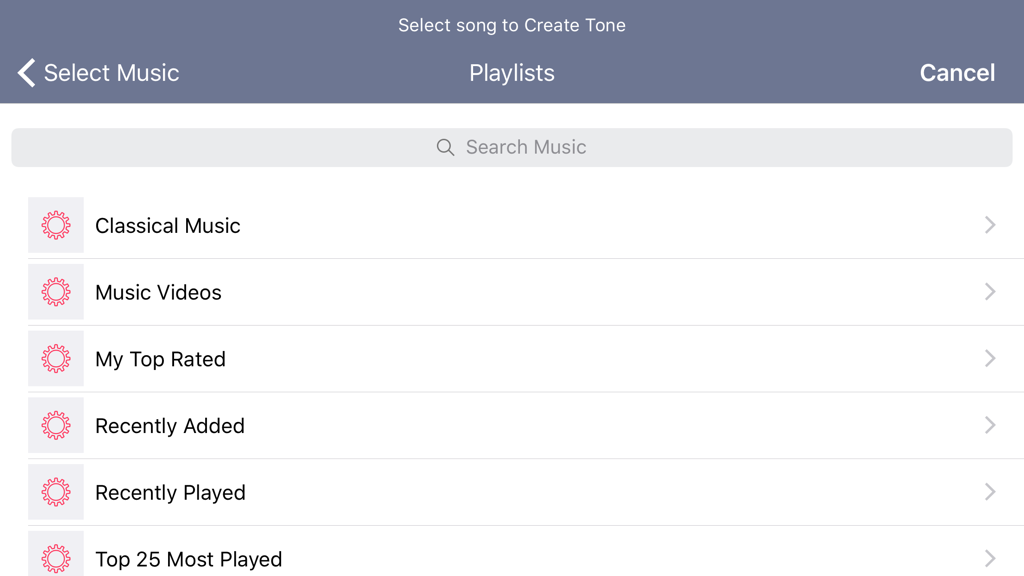Open Music Videos using its right chevron
This screenshot has height=576, width=1024.
[x=990, y=292]
